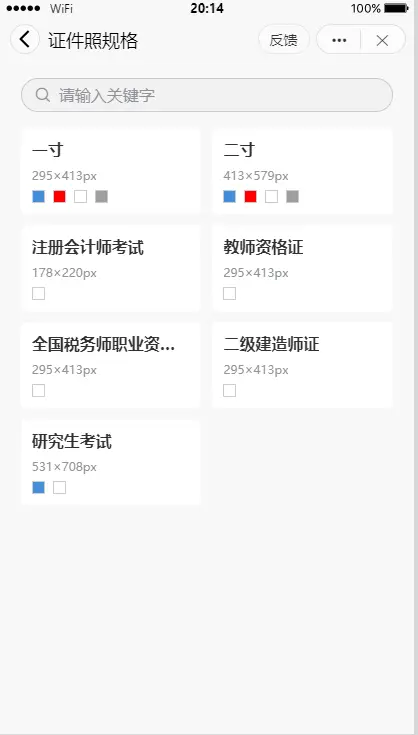
Task: Go back using the left arrow icon
Action: tap(24, 39)
